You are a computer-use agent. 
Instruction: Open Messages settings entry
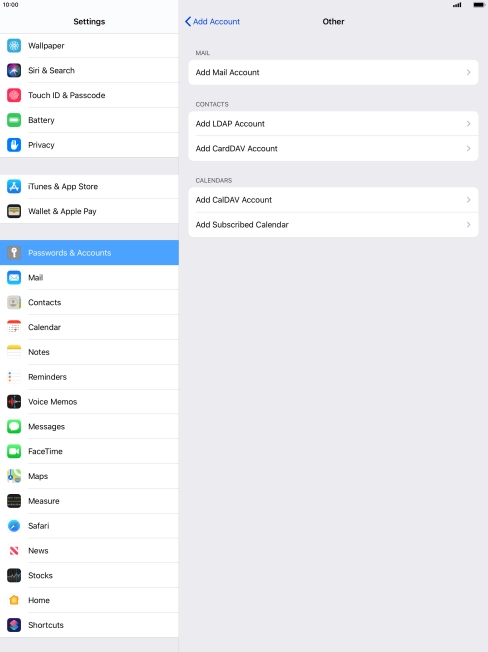point(89,427)
